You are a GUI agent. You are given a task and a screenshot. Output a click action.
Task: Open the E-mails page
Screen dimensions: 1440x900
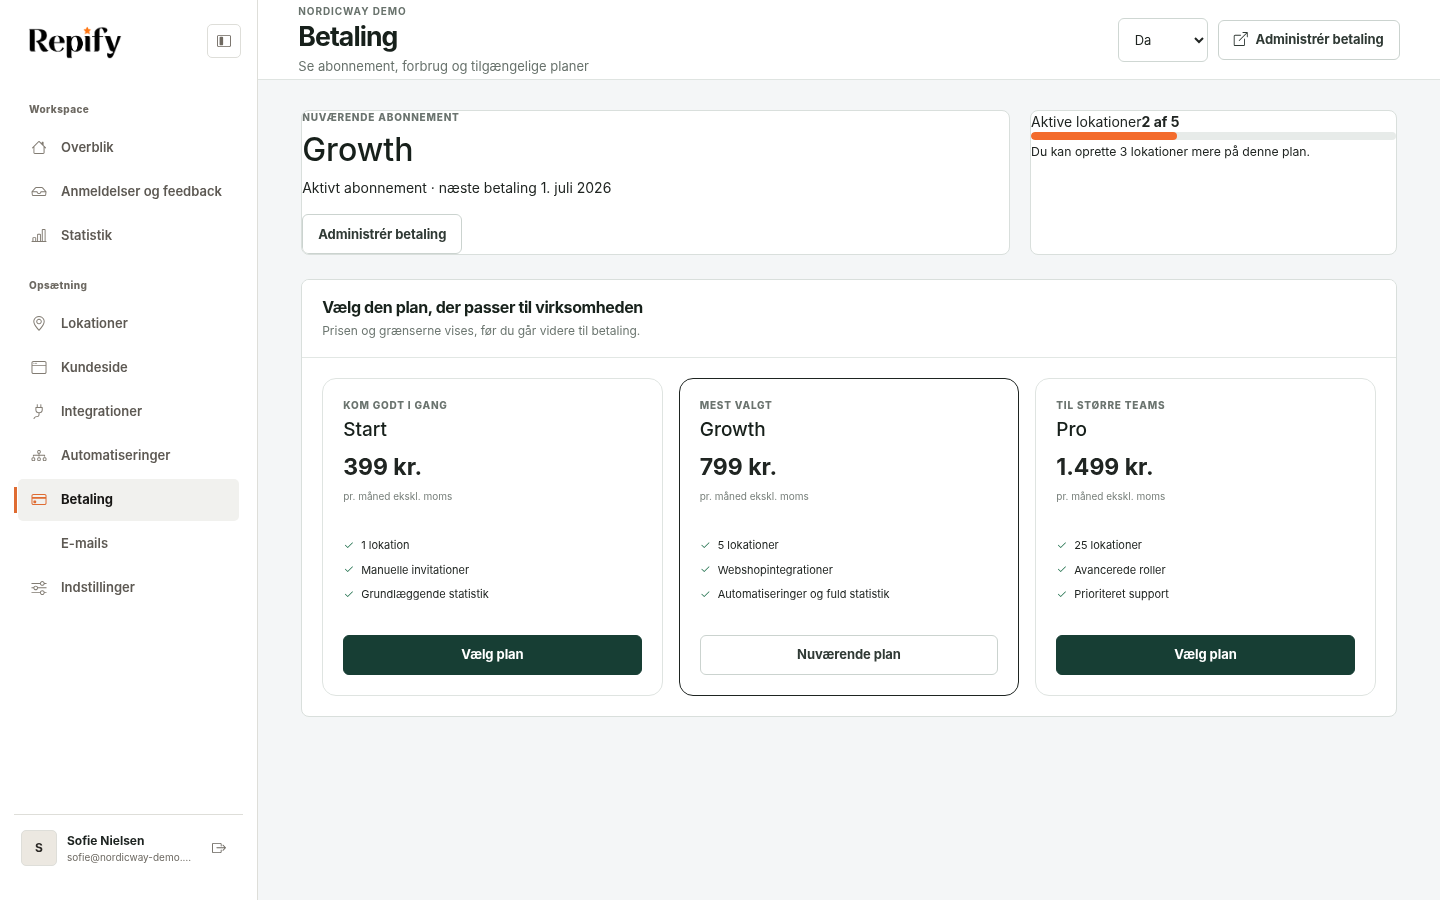pos(128,543)
